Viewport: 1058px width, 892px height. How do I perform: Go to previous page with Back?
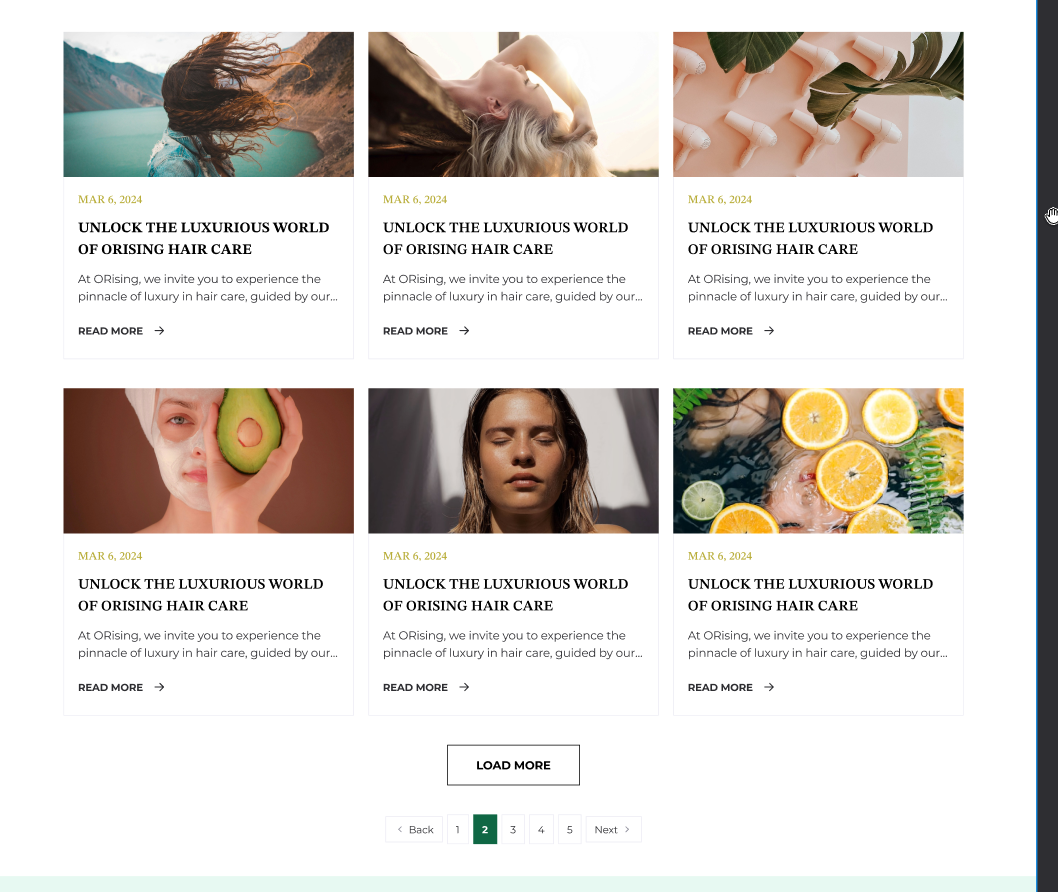click(414, 829)
